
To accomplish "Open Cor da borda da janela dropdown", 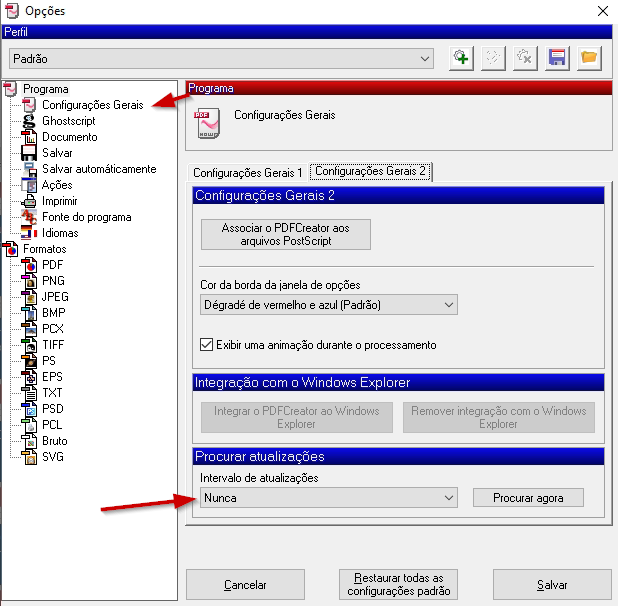I will pos(329,305).
